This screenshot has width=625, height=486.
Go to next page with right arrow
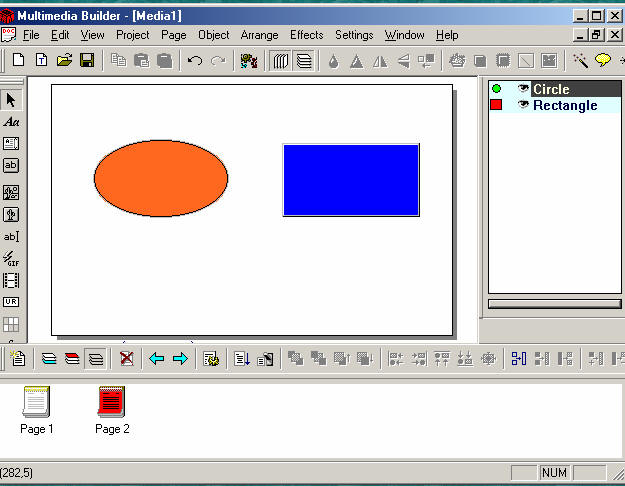click(x=180, y=359)
